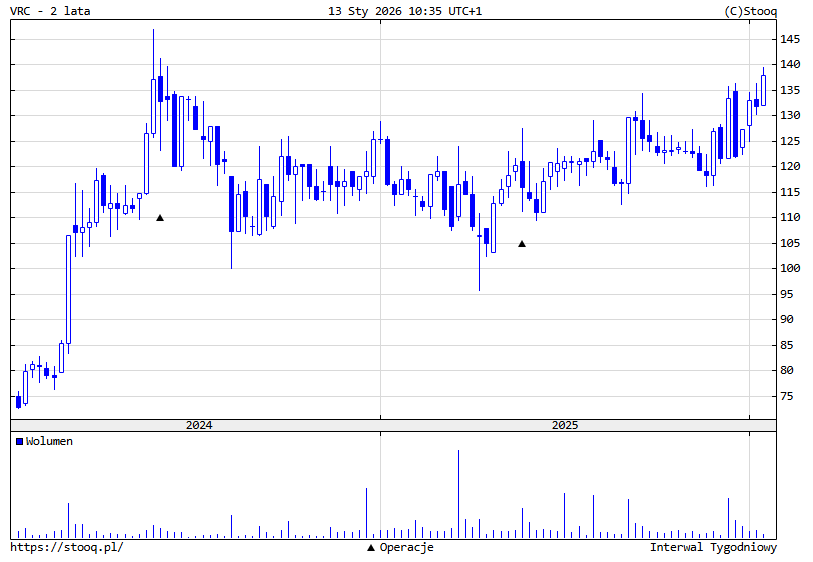This screenshot has height=562, width=813.
Task: Open the https://stooq.pl/ link
Action: coord(67,548)
